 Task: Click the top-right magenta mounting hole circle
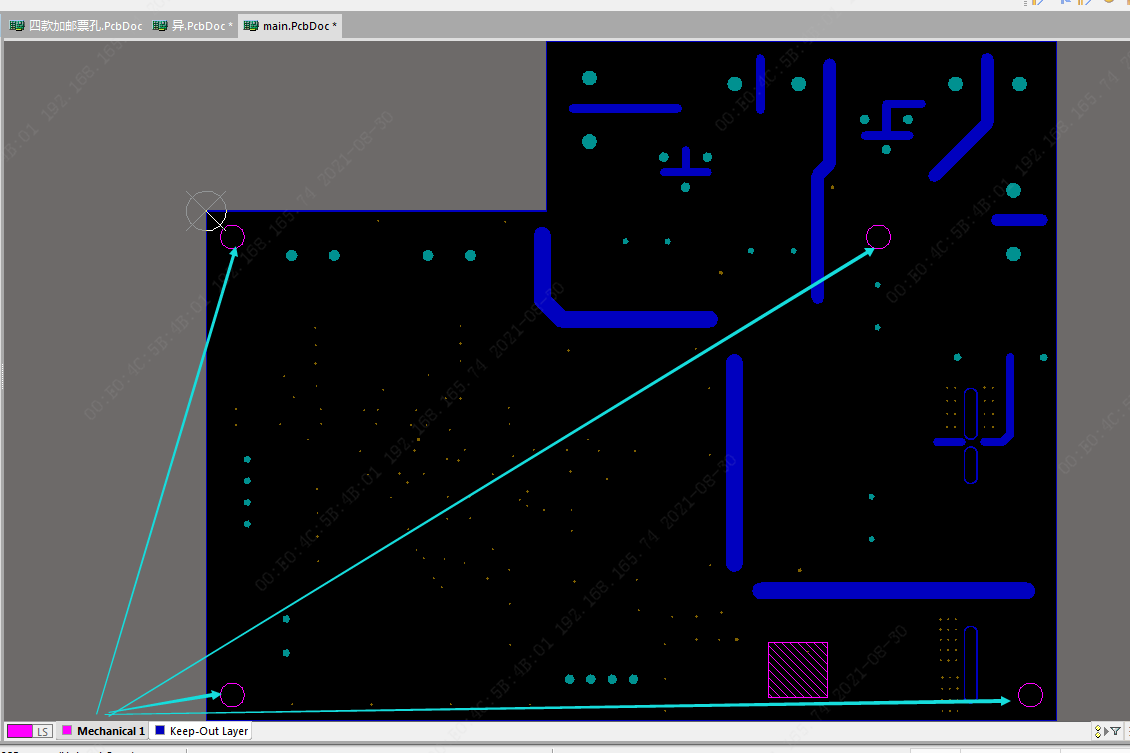tap(878, 237)
